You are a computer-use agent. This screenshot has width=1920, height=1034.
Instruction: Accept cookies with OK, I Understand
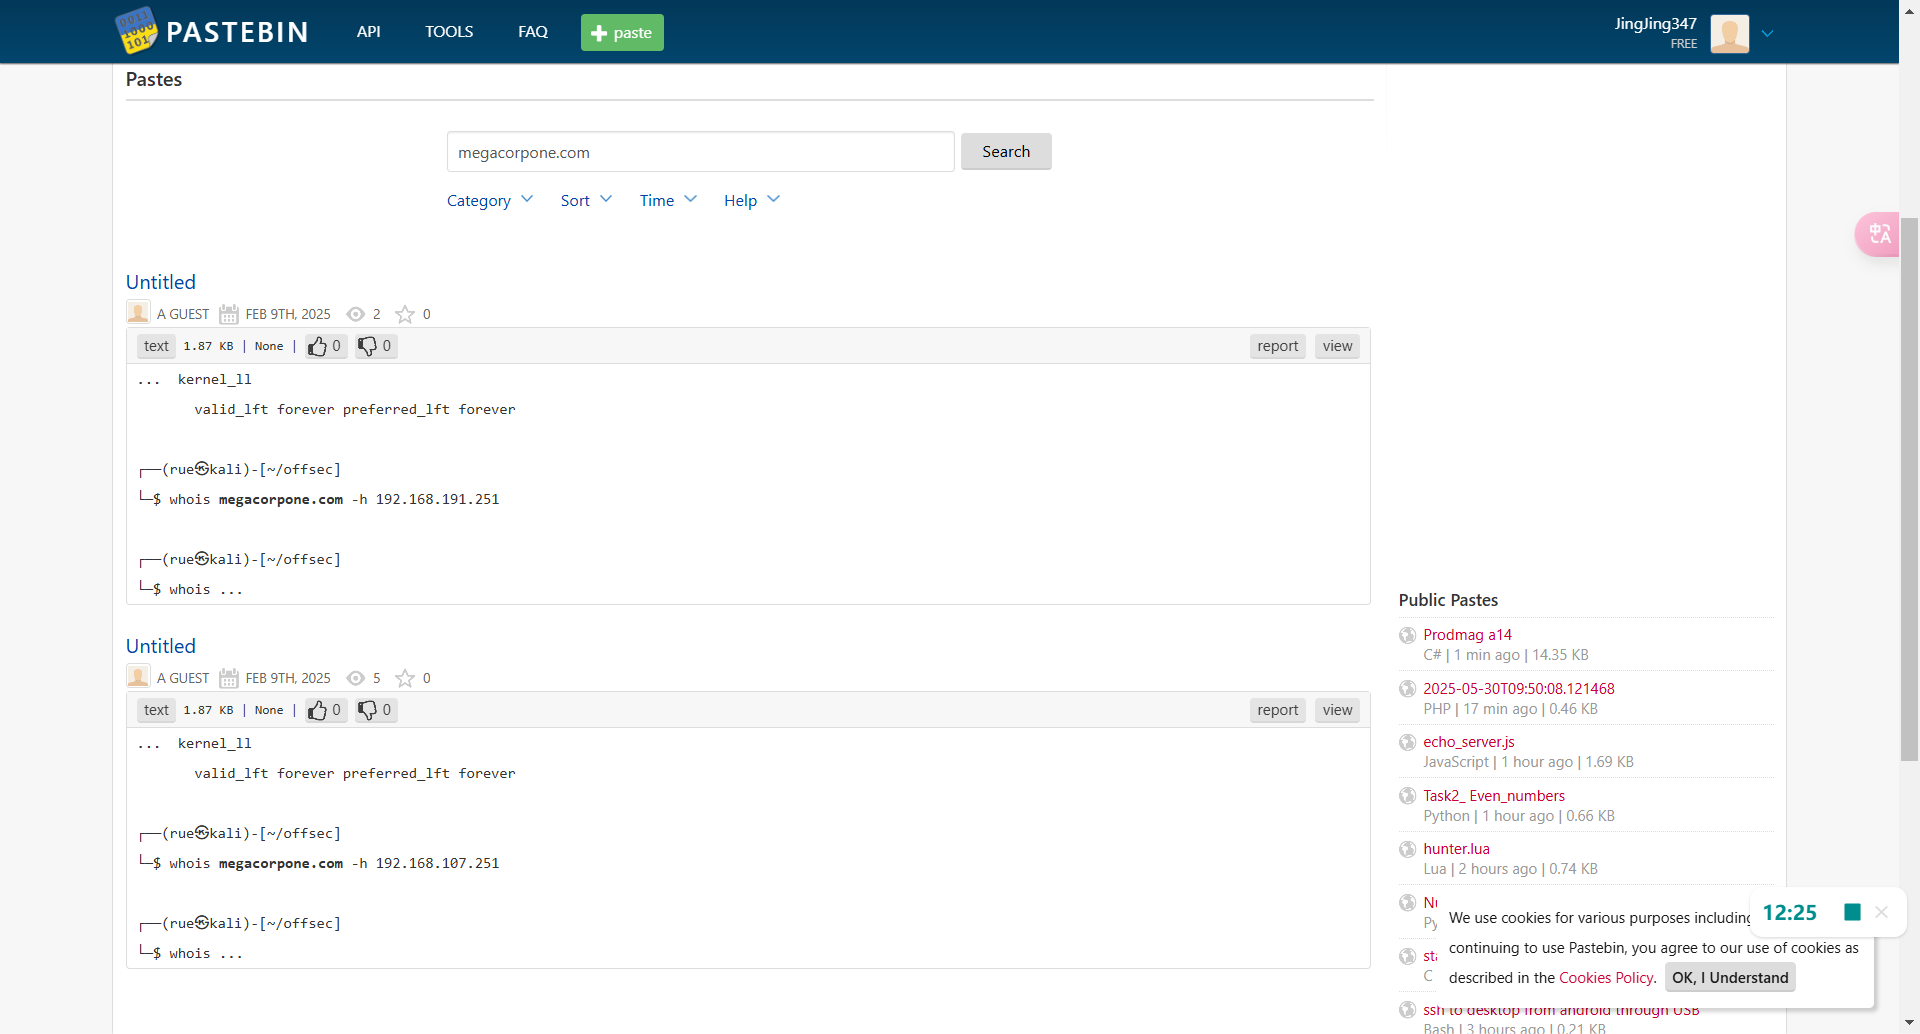point(1730,978)
